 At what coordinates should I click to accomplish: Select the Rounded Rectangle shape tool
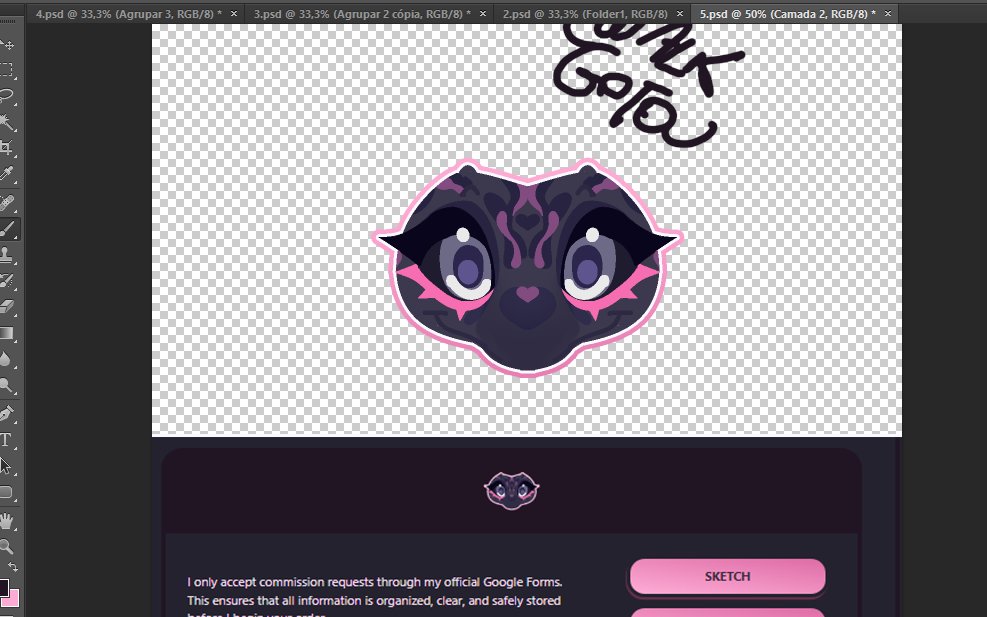tap(7, 492)
